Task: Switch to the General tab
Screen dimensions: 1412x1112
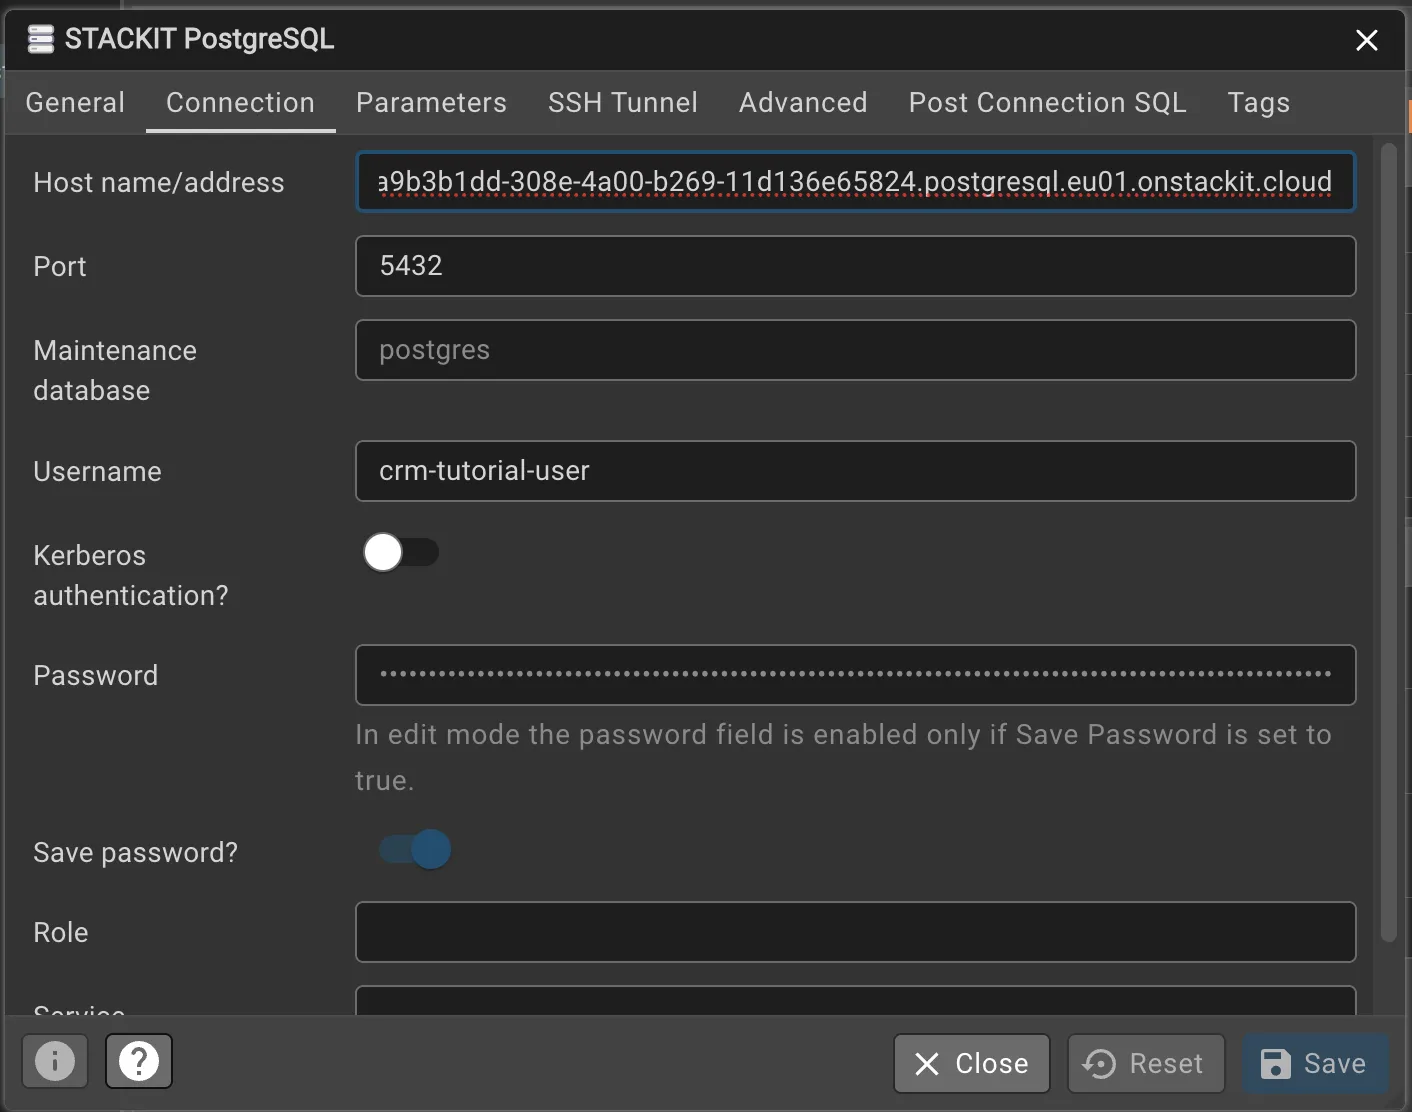Action: [x=74, y=102]
